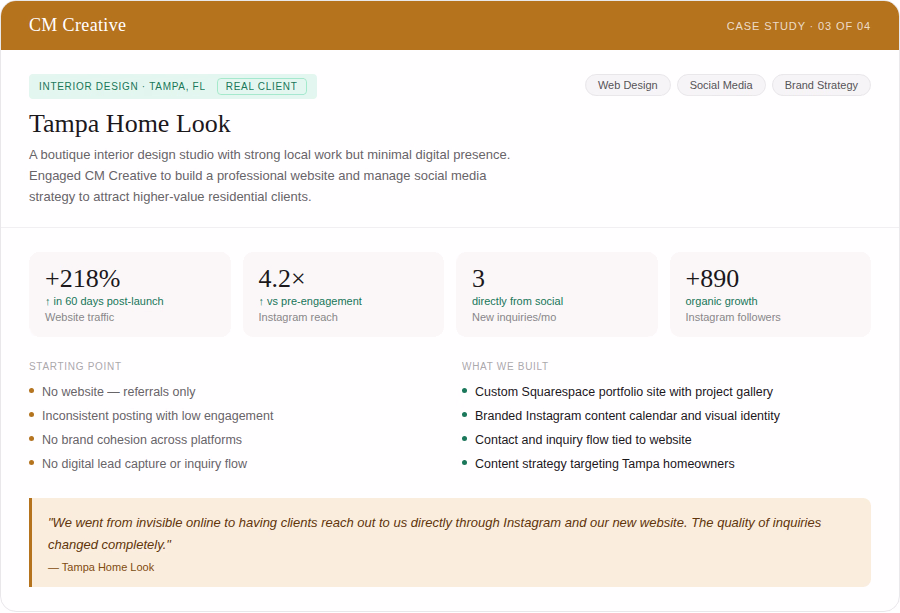Click the 4.2× Instagram reach card
Screen dimensions: 900x613
click(343, 294)
